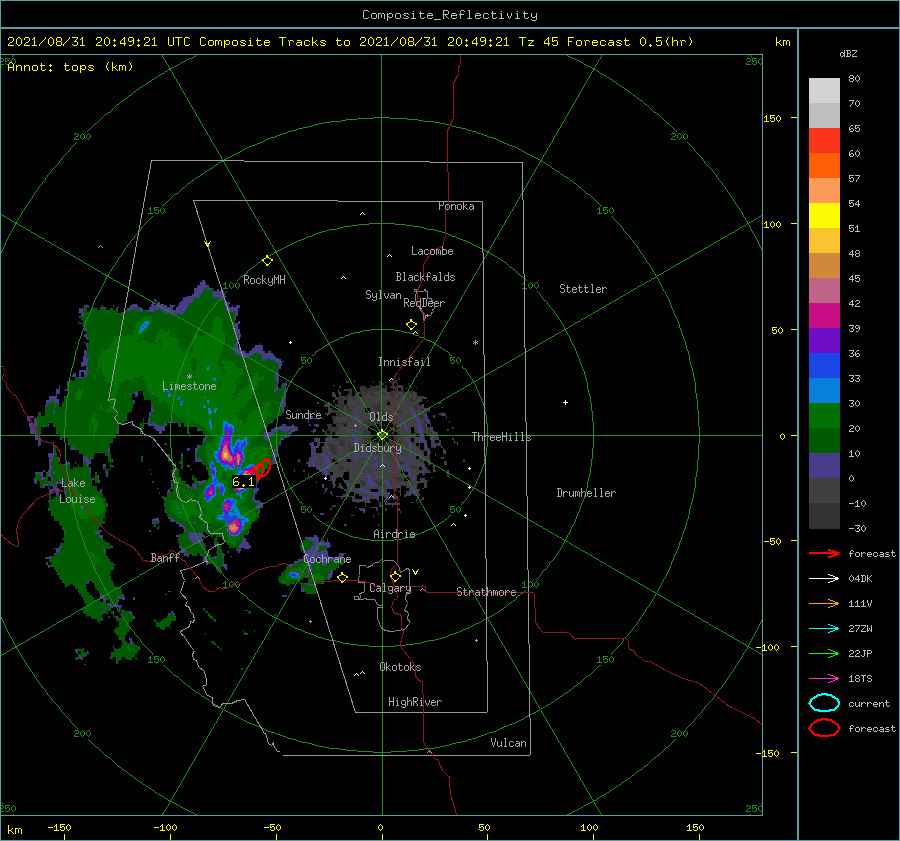Click the cyan current ellipse legend icon

tap(824, 703)
